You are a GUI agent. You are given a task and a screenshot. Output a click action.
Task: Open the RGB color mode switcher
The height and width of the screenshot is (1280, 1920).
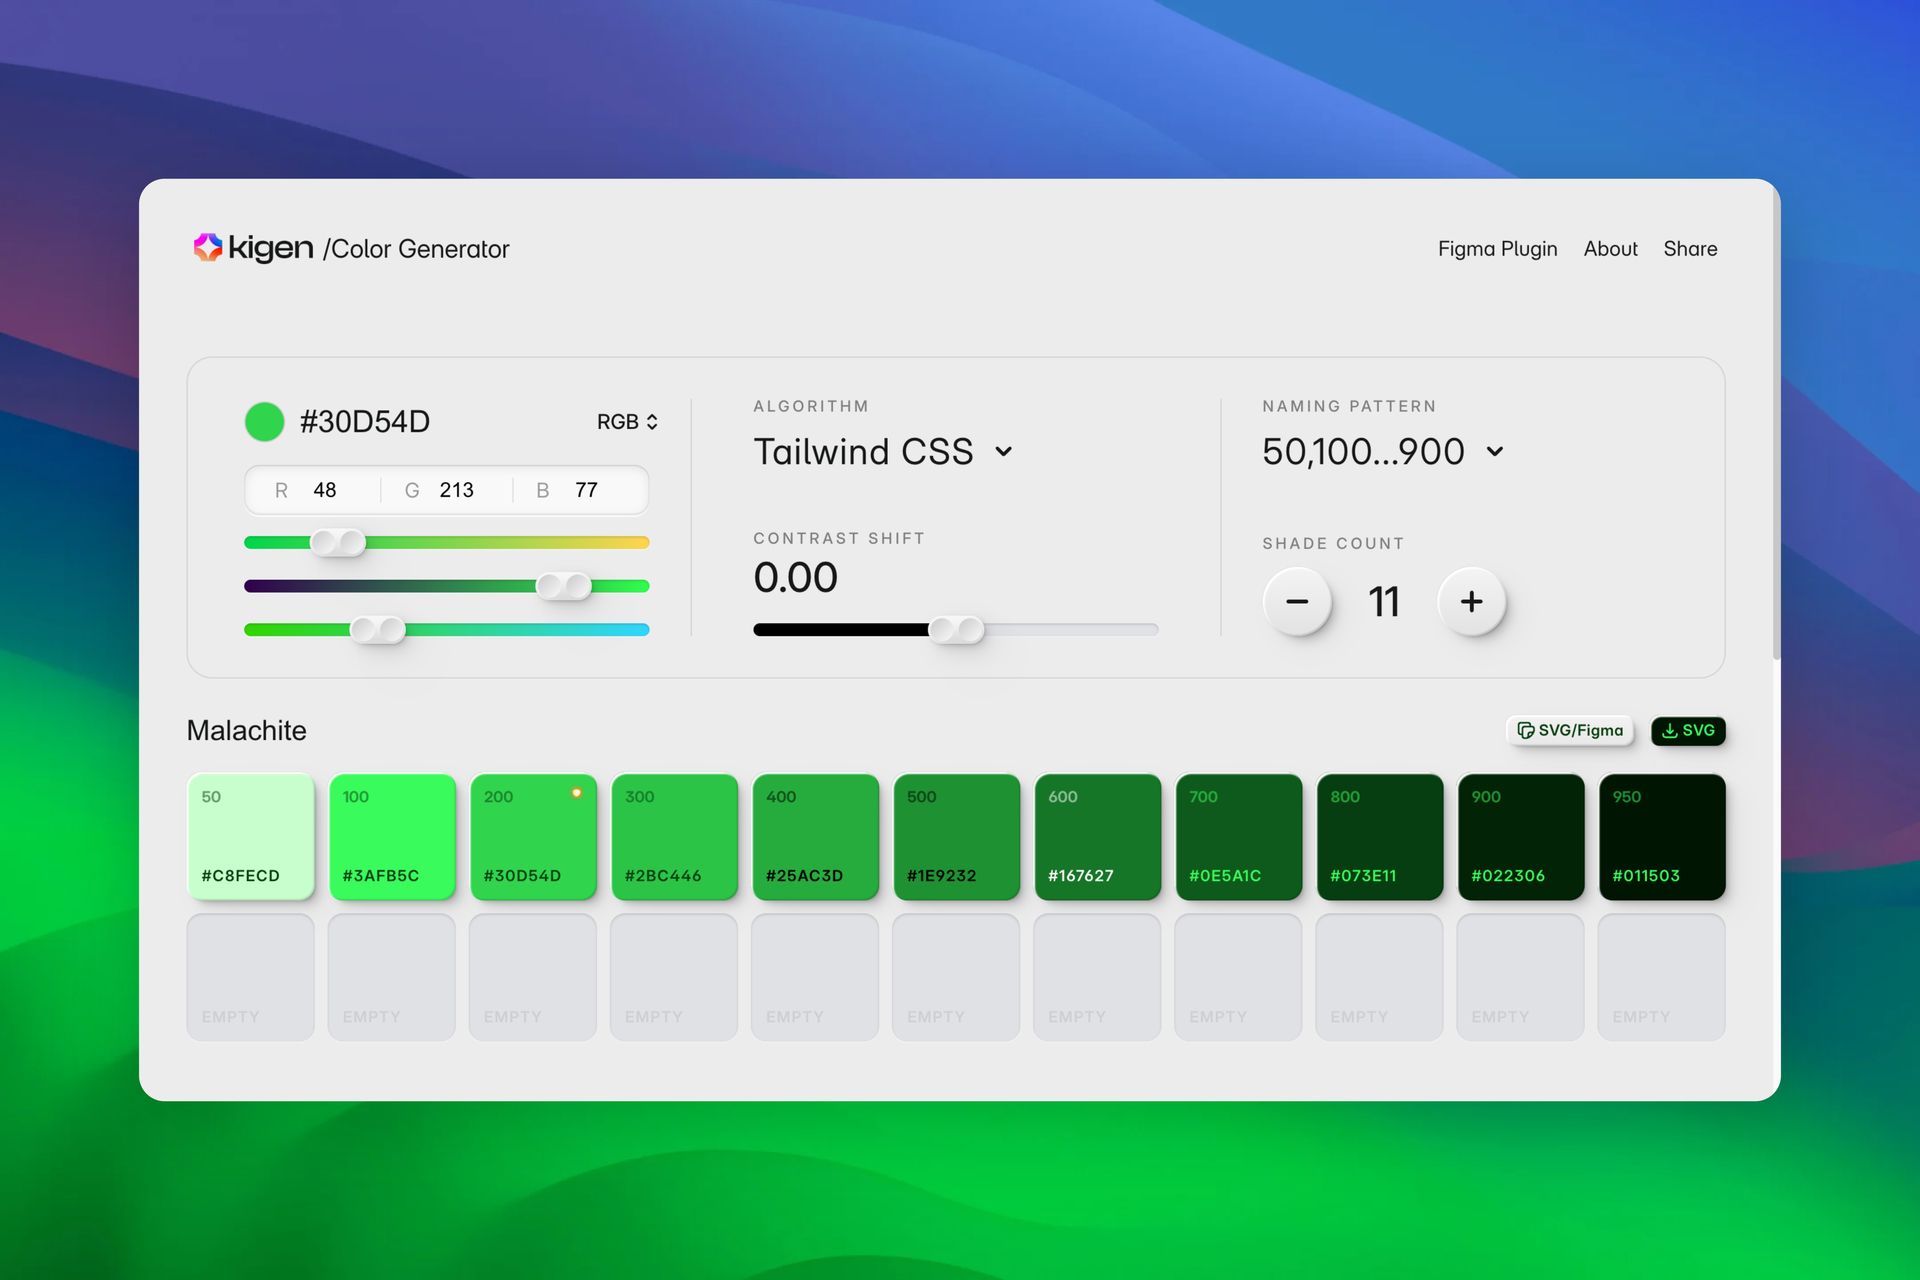[x=627, y=422]
